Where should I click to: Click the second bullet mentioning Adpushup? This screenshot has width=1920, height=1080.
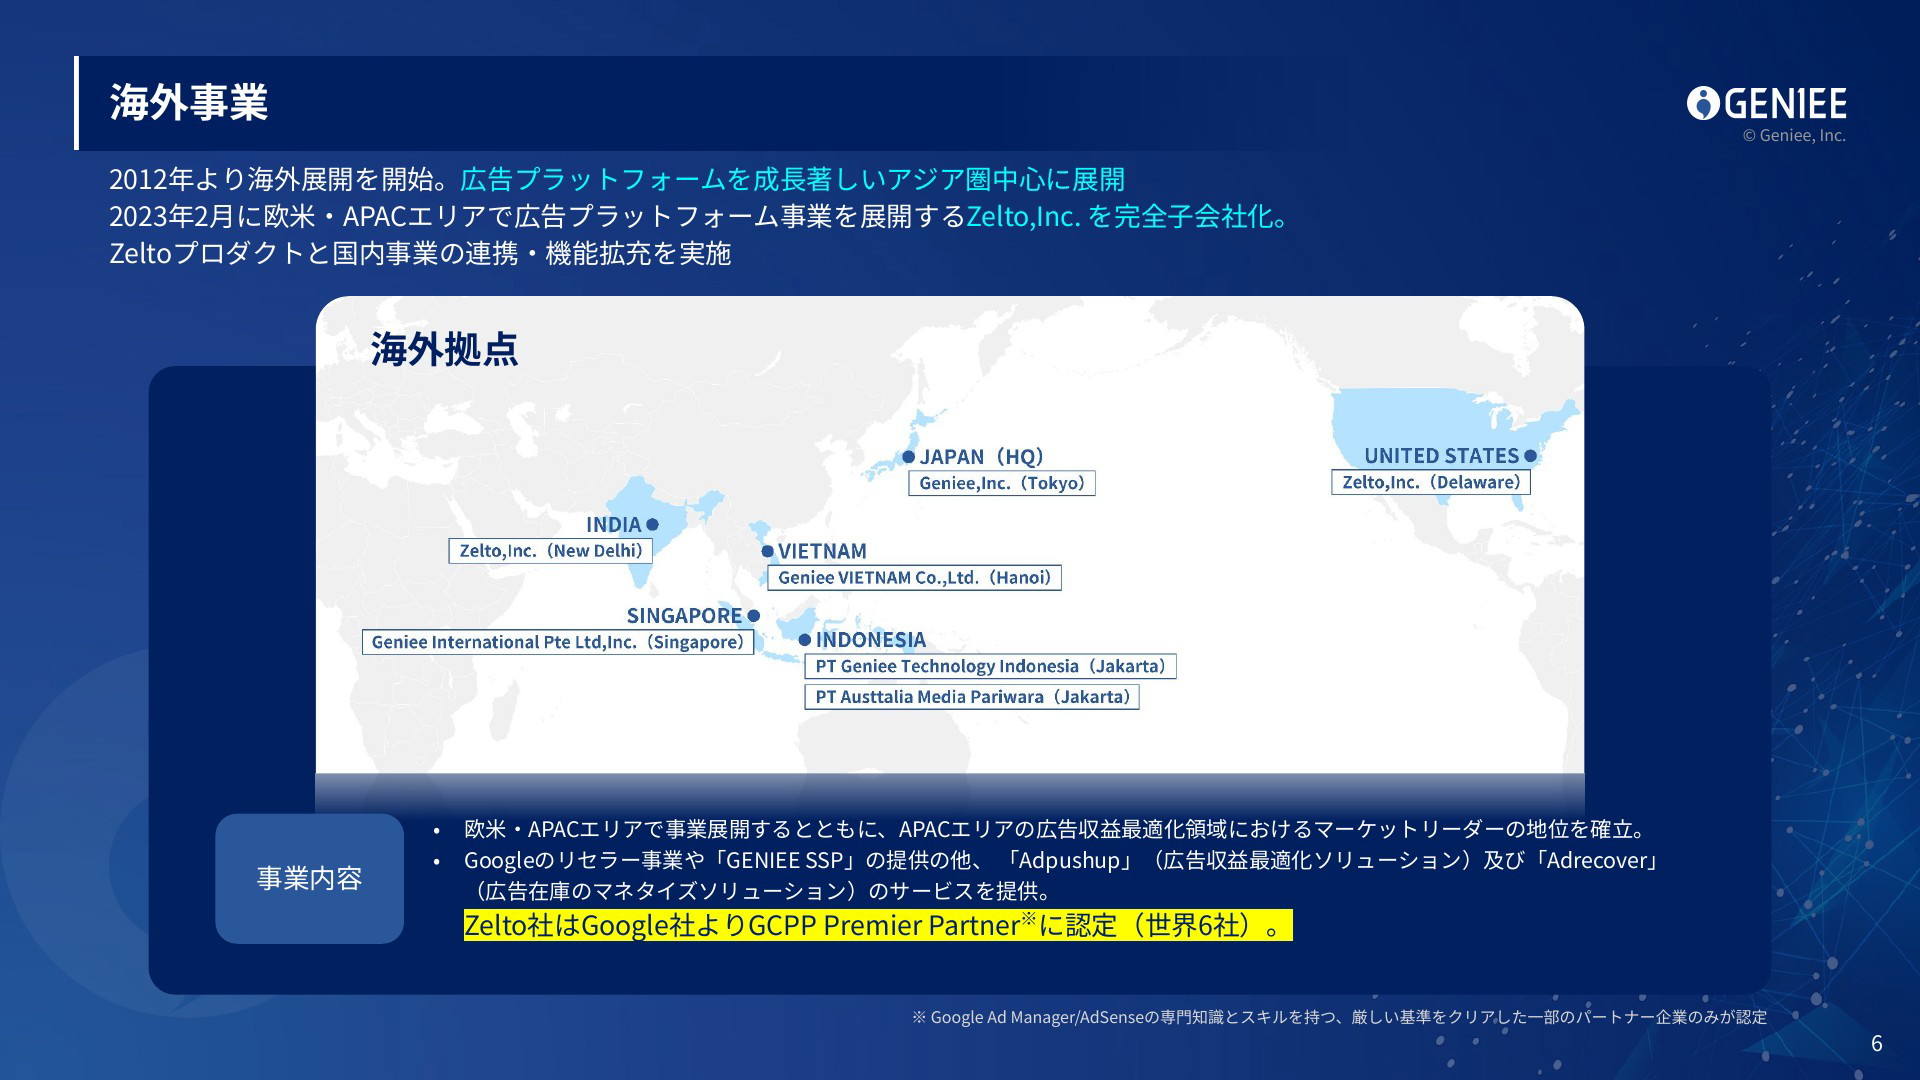(1061, 875)
